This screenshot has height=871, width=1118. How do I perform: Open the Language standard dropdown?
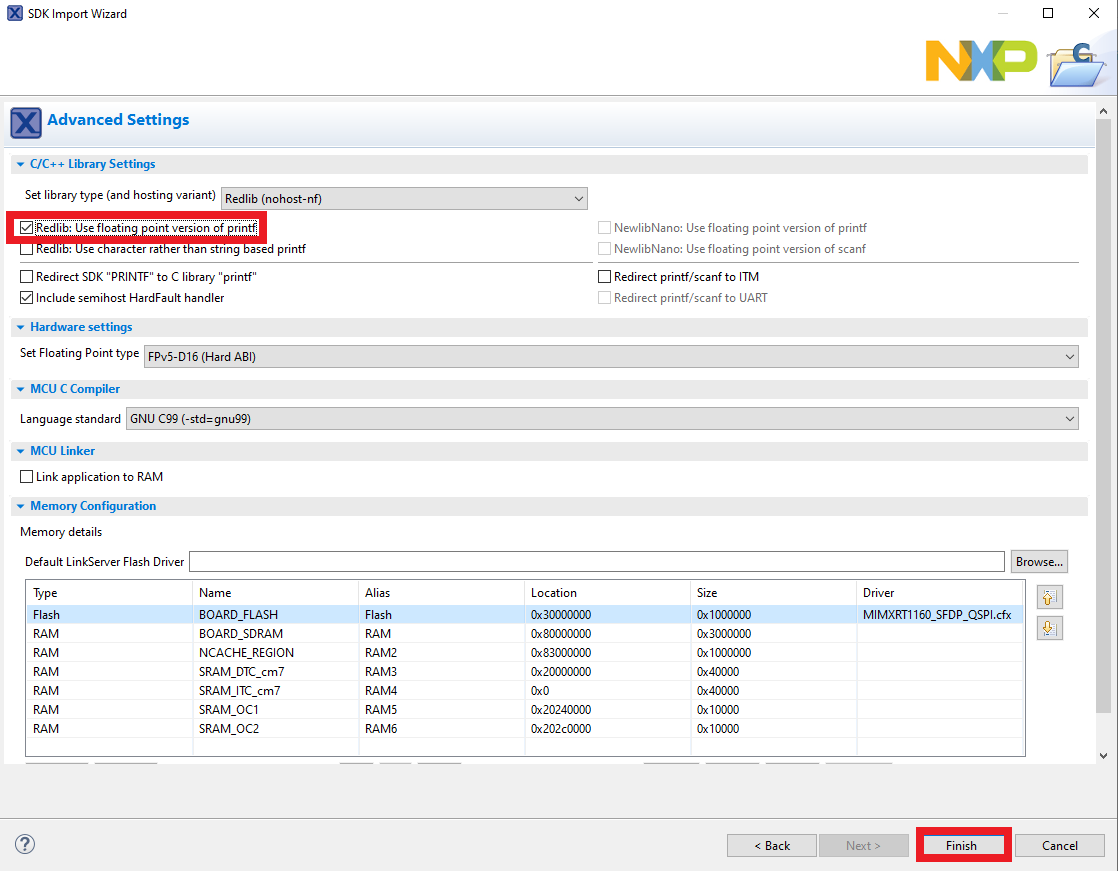[601, 419]
